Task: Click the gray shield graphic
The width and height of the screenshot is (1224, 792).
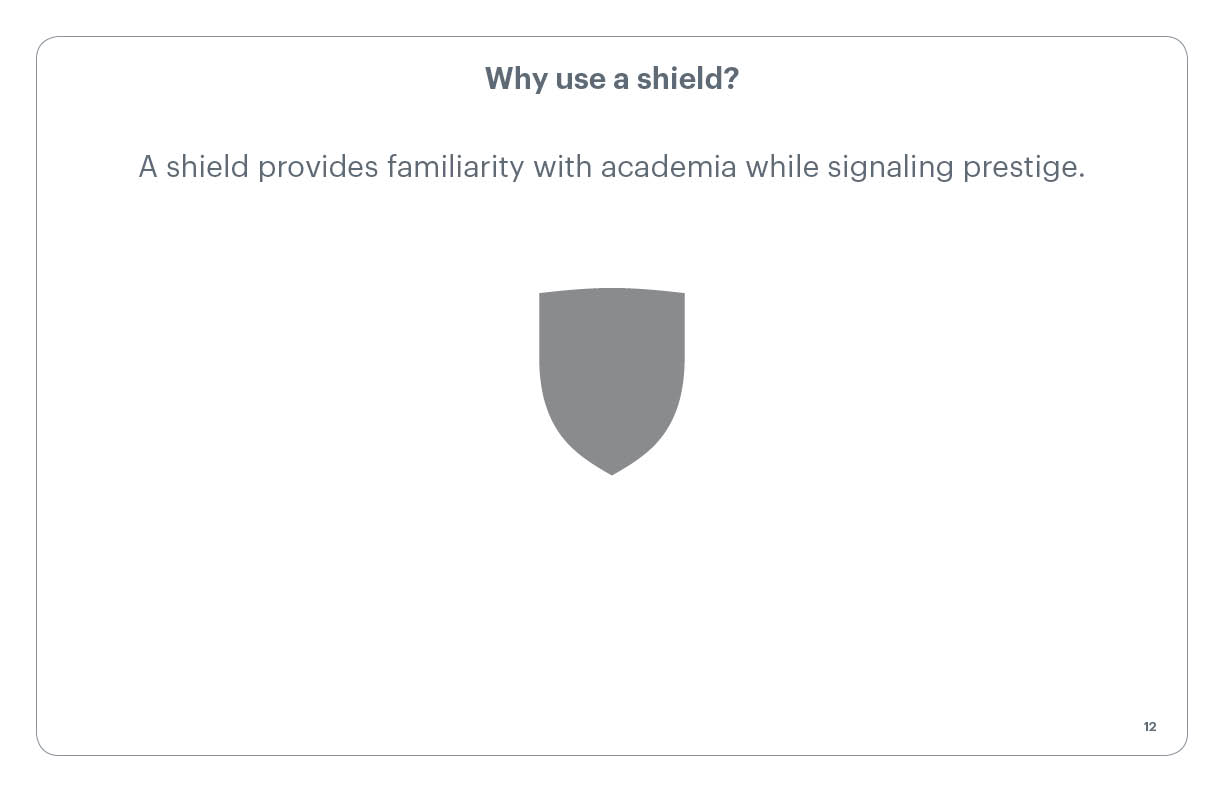Action: (x=612, y=381)
